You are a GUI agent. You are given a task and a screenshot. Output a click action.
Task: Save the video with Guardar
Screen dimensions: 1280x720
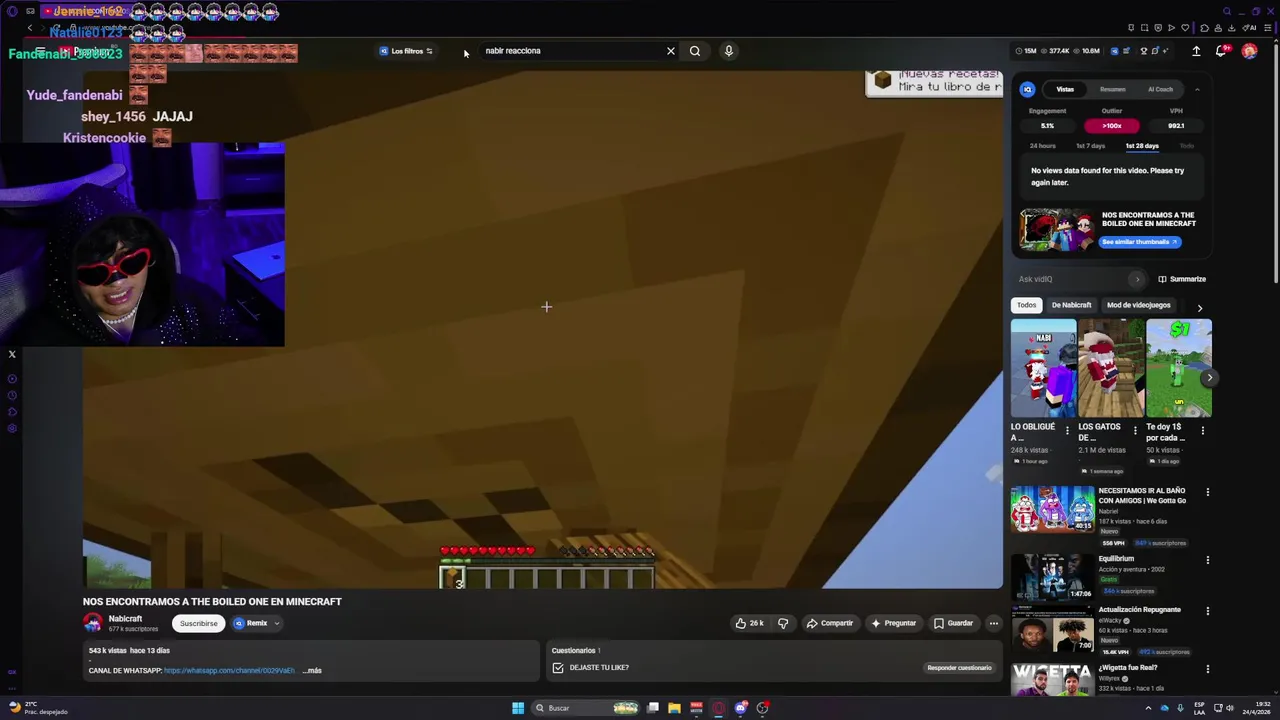click(953, 624)
